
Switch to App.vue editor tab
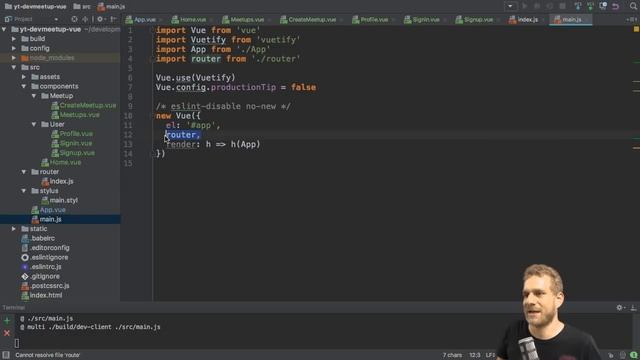tap(144, 19)
